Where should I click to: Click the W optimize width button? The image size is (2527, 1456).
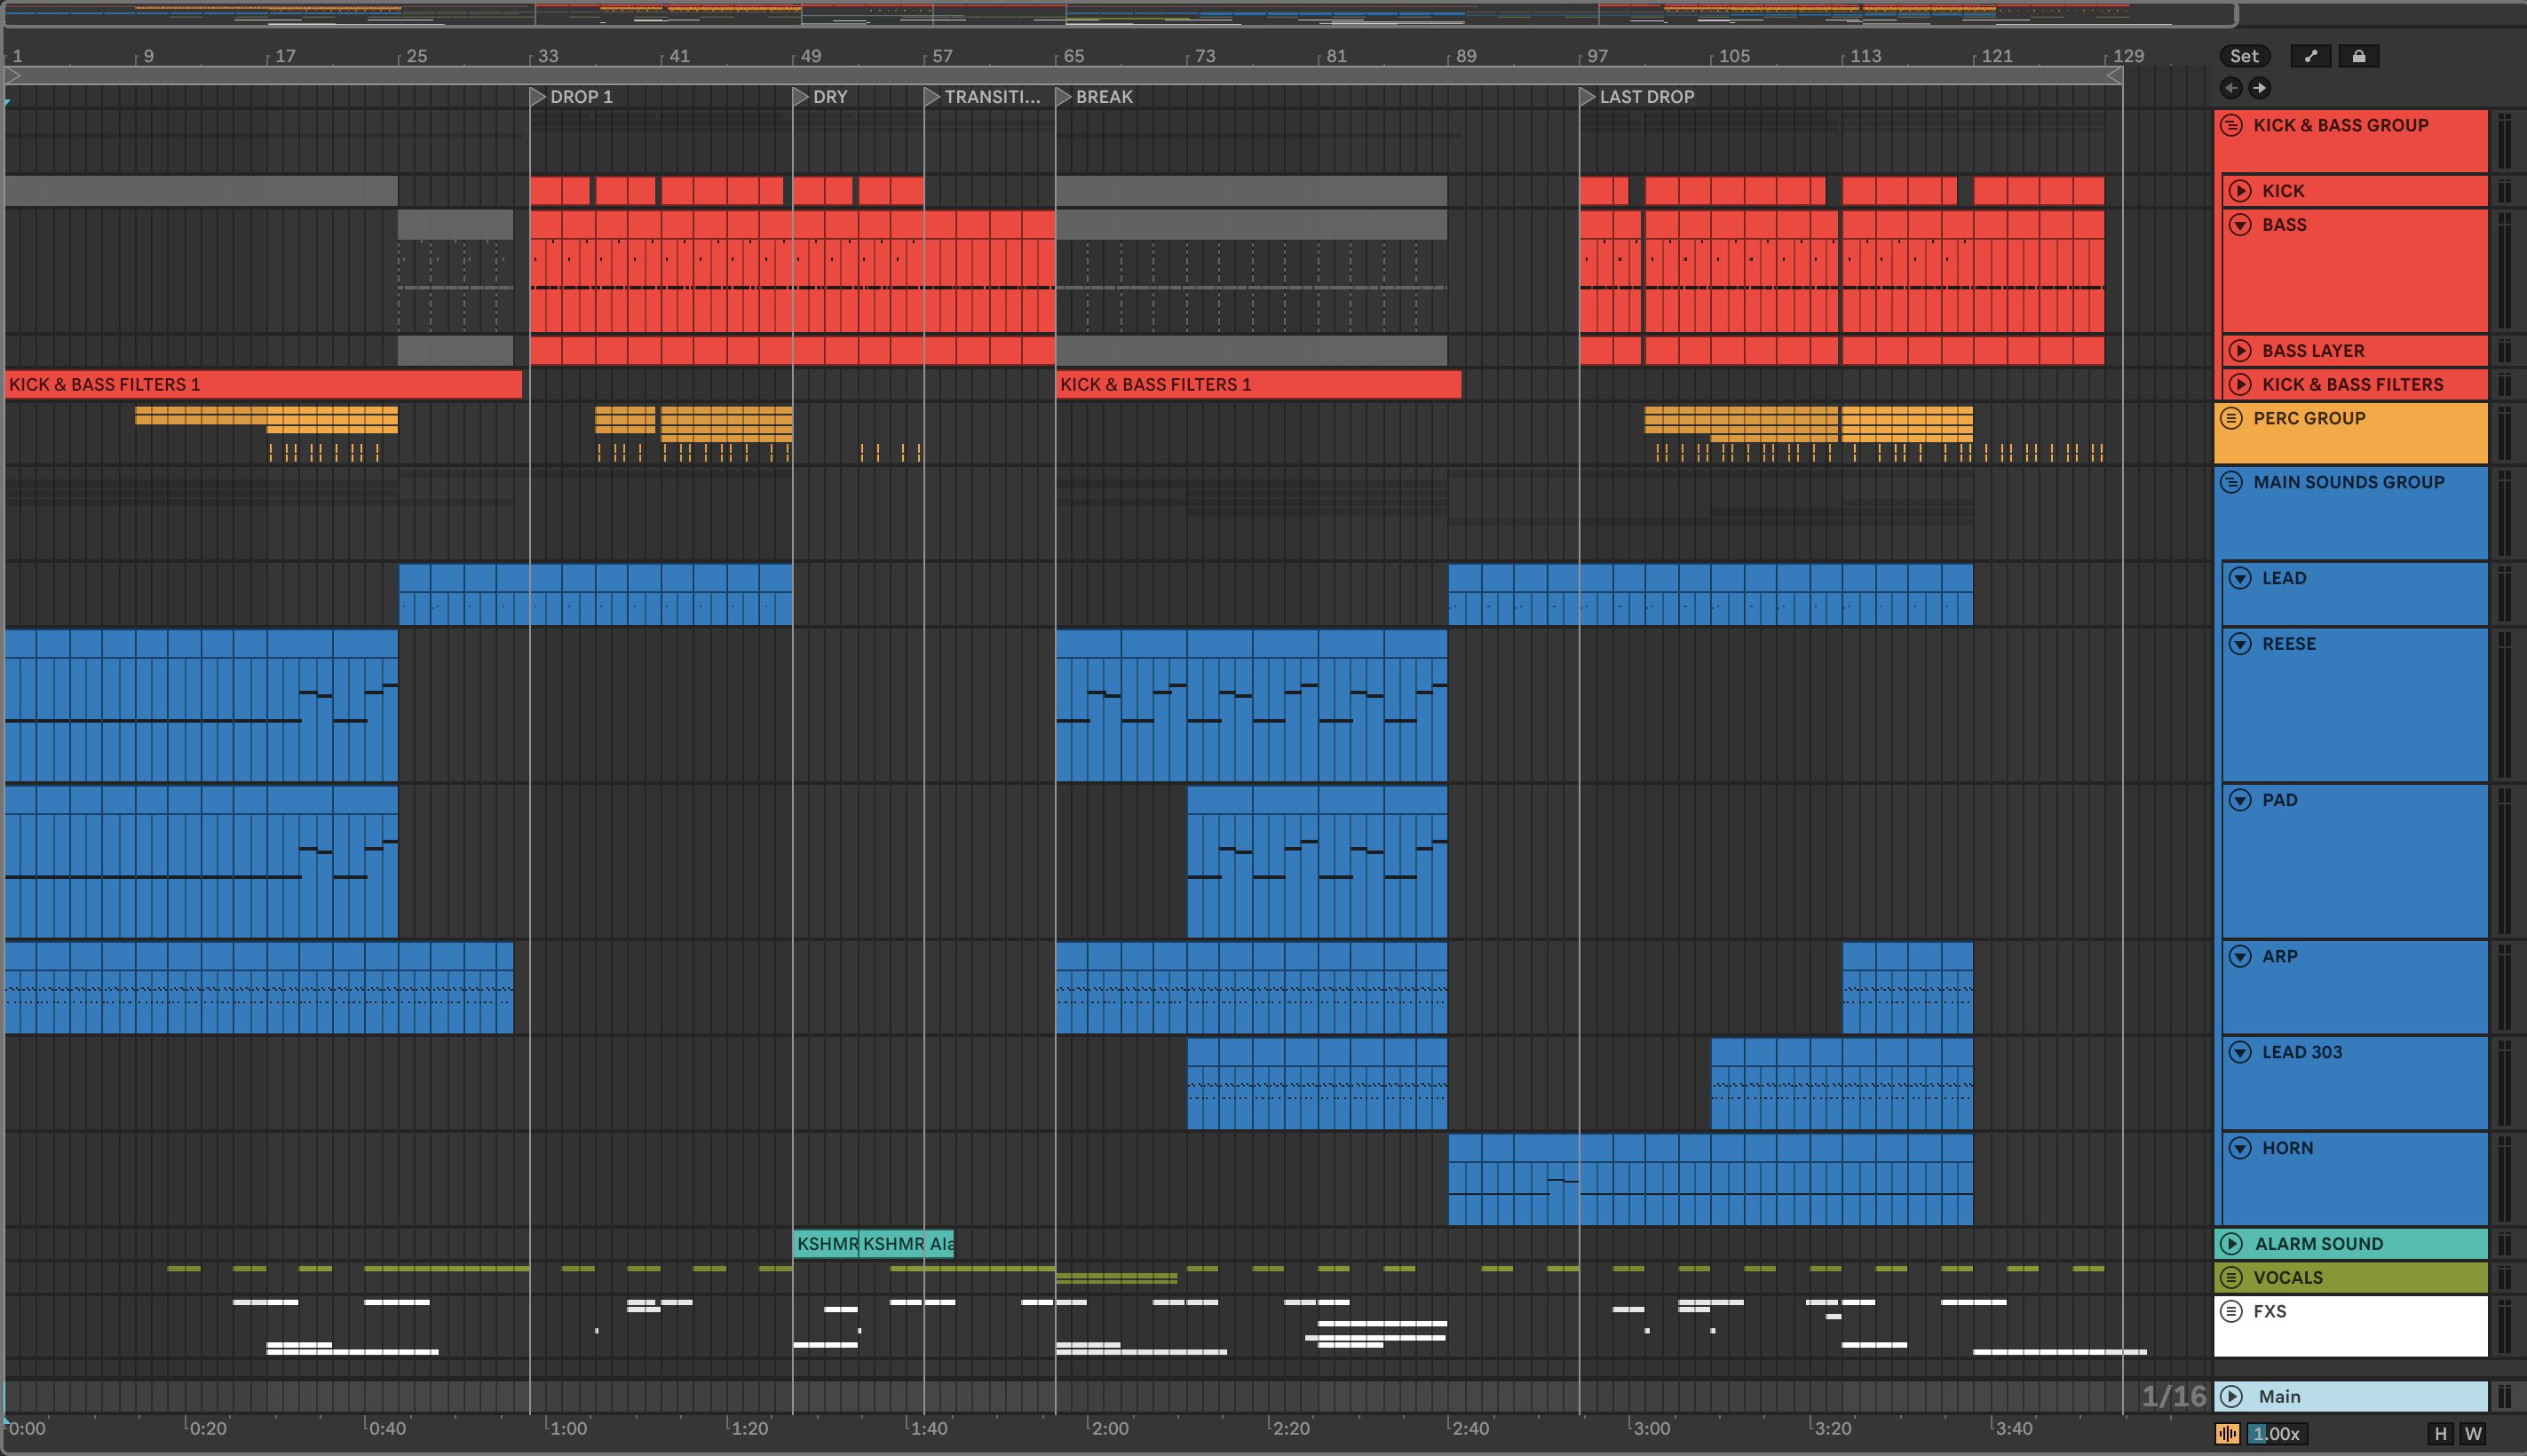pos(2473,1433)
